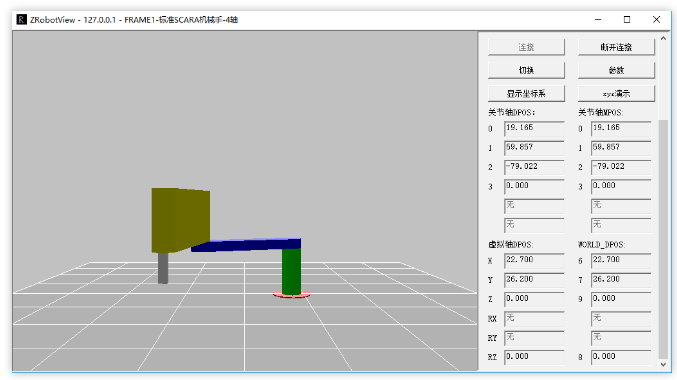Click the green base column of the robot

click(291, 272)
